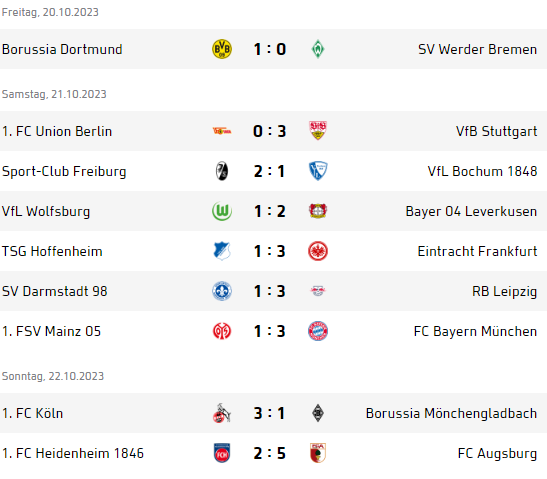Screen dimensions: 547x479
Task: Open the VfB Stuttgart club crest
Action: click(318, 131)
